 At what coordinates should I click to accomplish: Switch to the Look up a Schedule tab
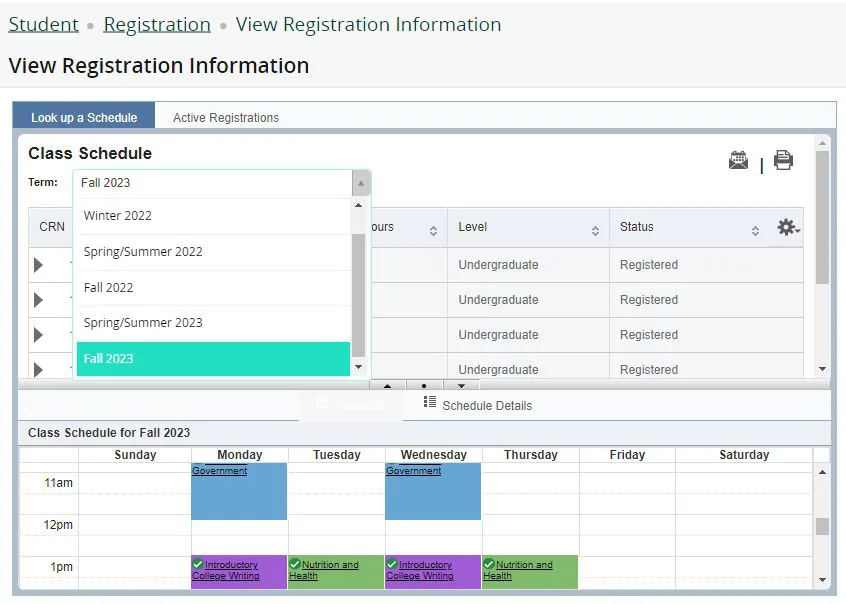[84, 118]
